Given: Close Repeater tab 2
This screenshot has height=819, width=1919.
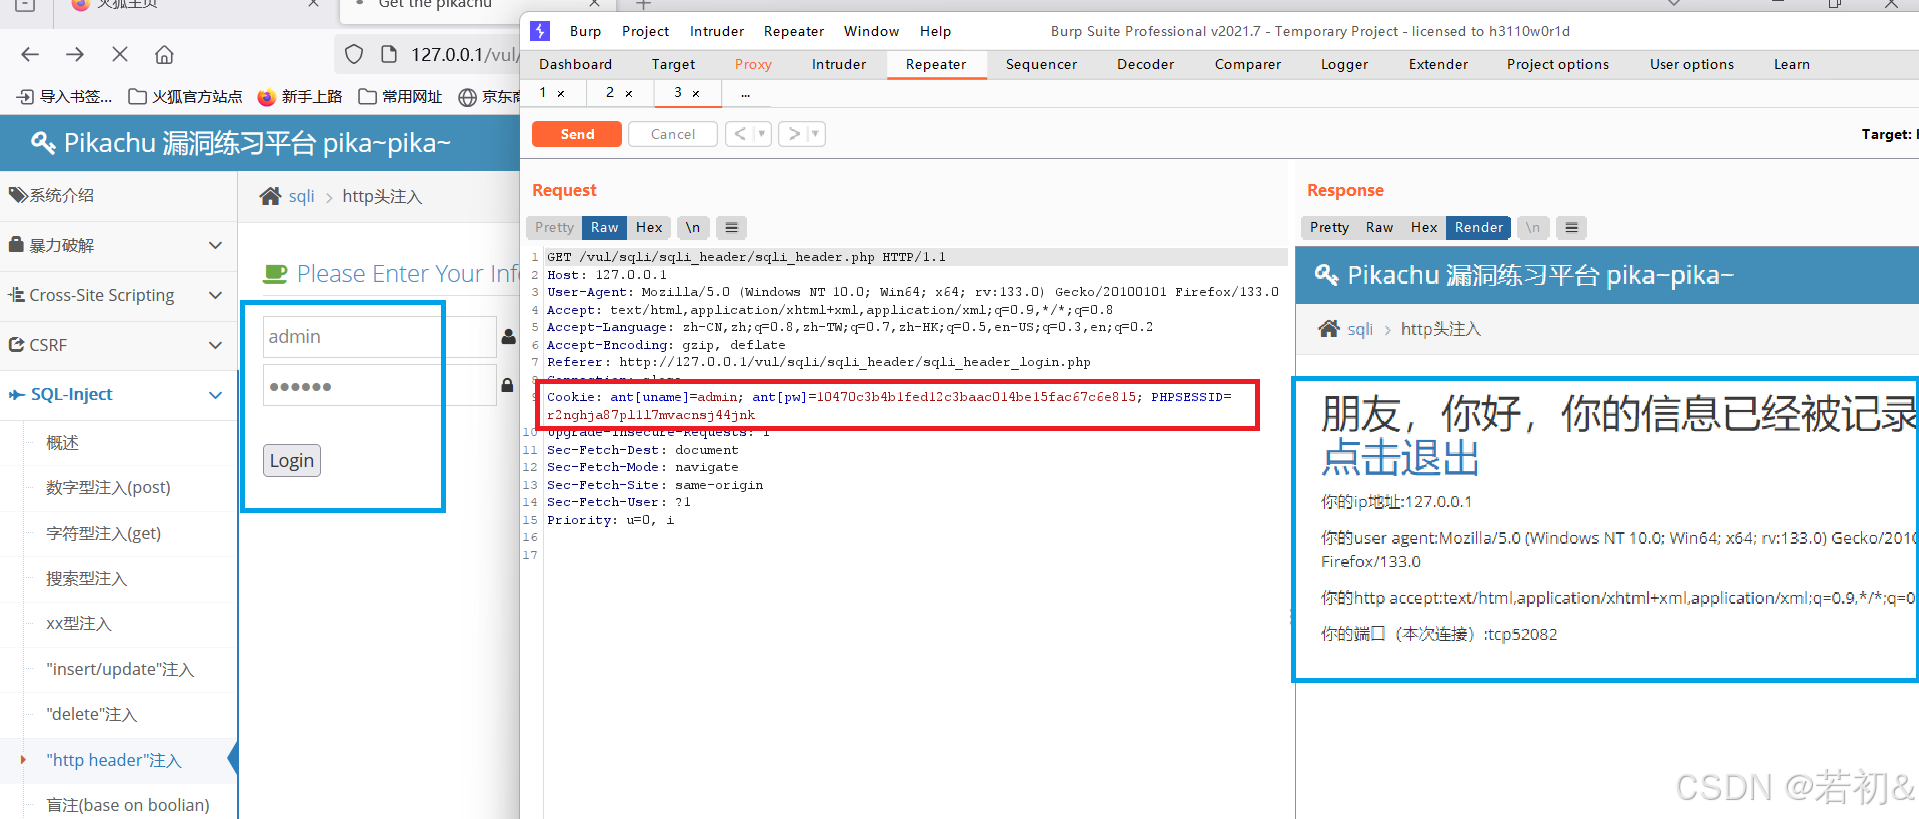Looking at the screenshot, I should point(629,93).
